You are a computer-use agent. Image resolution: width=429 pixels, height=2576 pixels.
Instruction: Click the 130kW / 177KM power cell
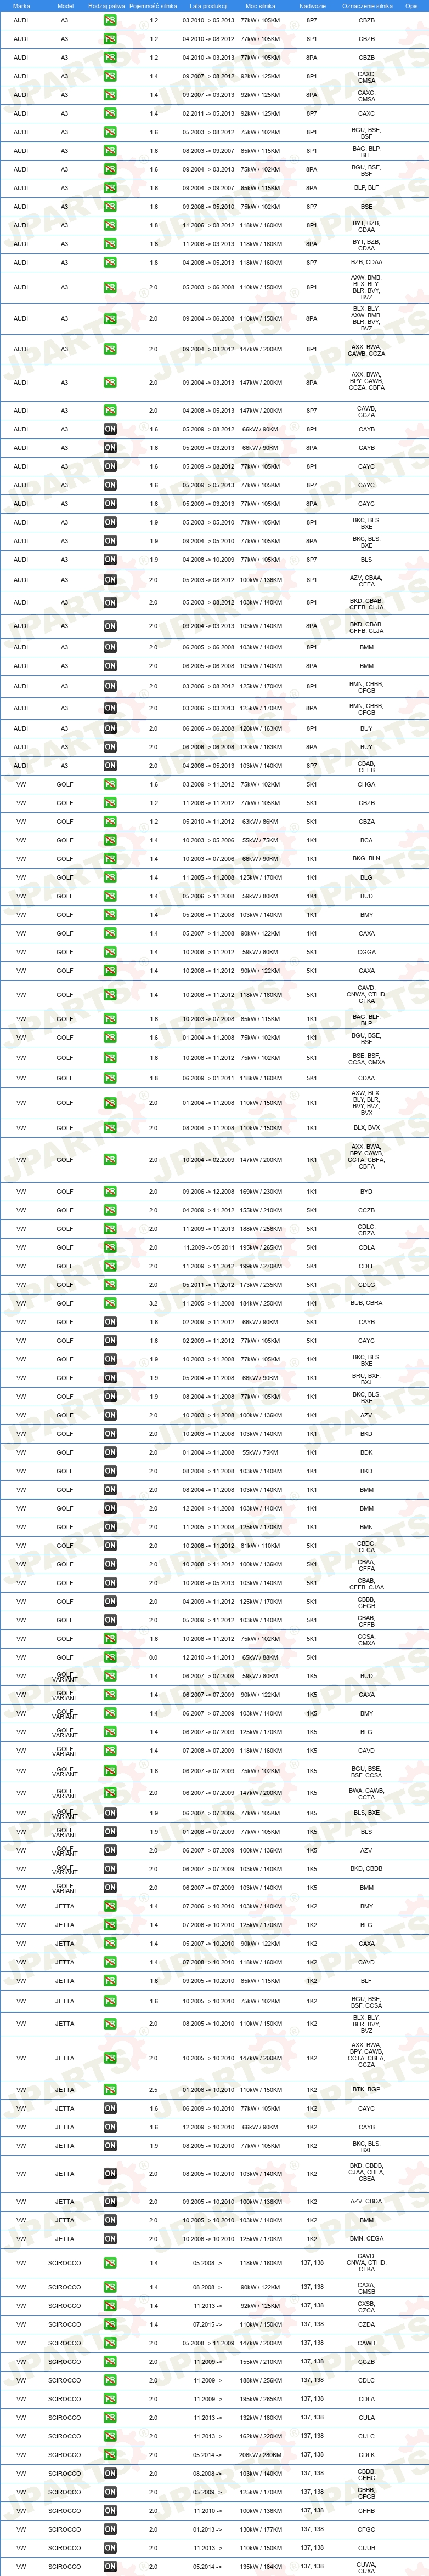pyautogui.click(x=261, y=2529)
